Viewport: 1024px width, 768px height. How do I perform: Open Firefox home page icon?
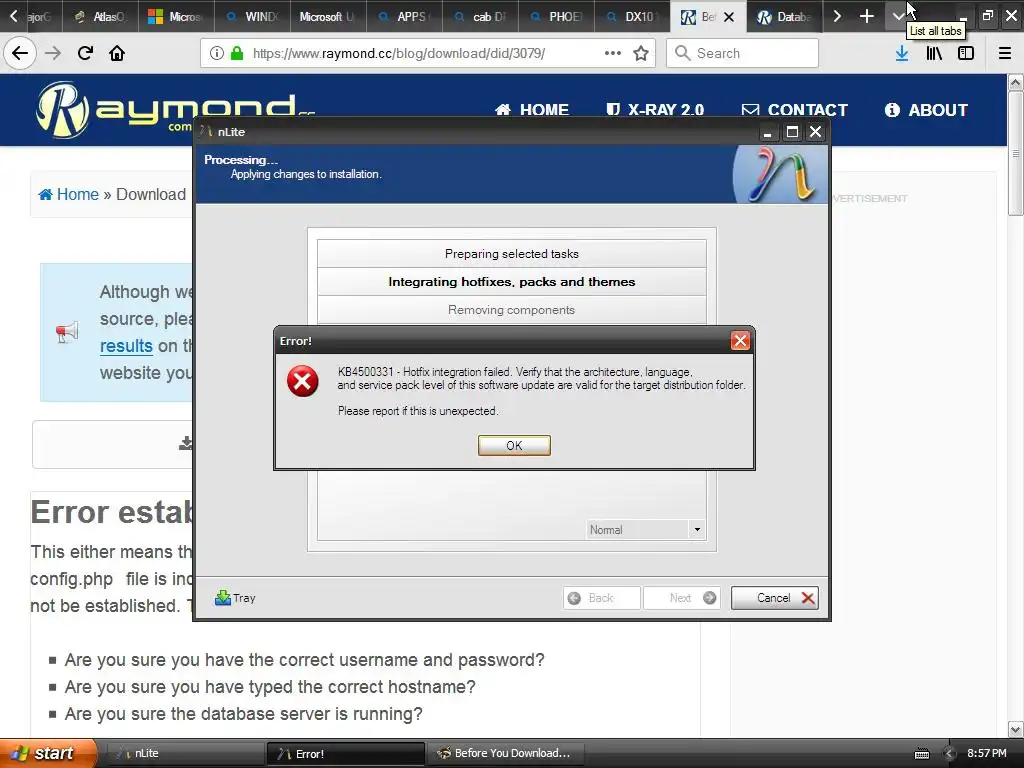click(117, 53)
